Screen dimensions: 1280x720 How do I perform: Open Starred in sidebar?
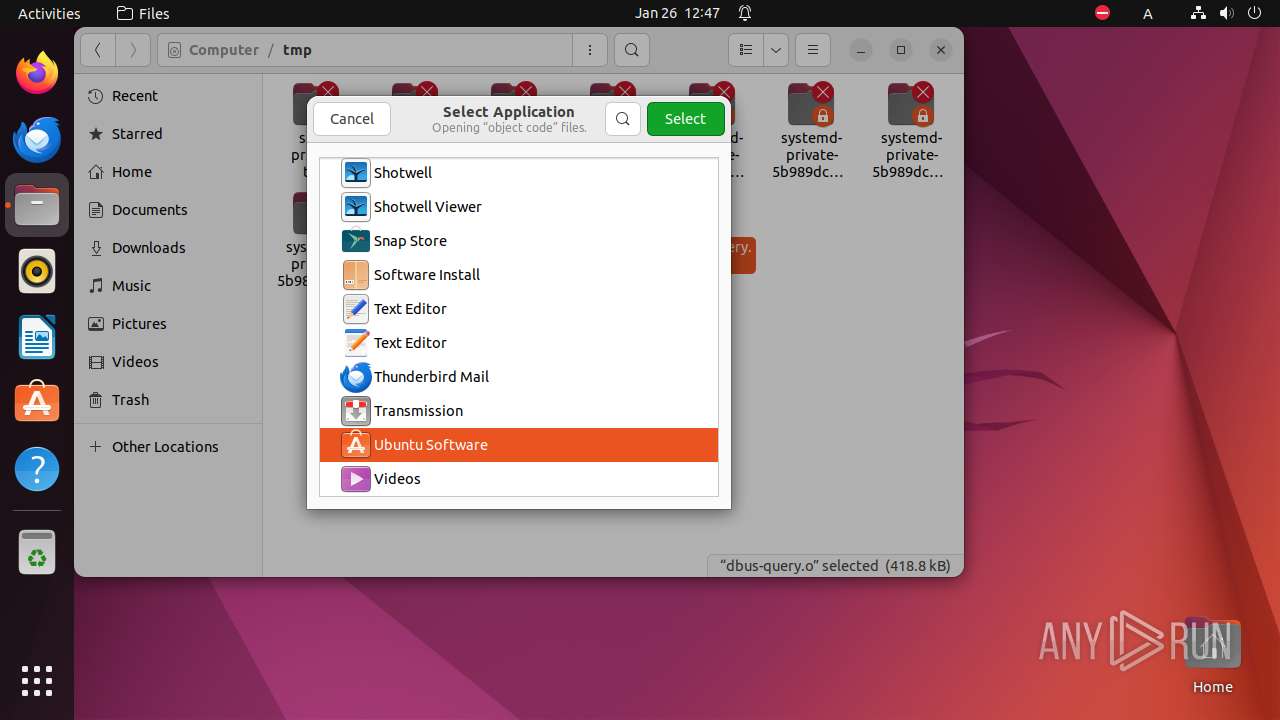[x=168, y=134]
